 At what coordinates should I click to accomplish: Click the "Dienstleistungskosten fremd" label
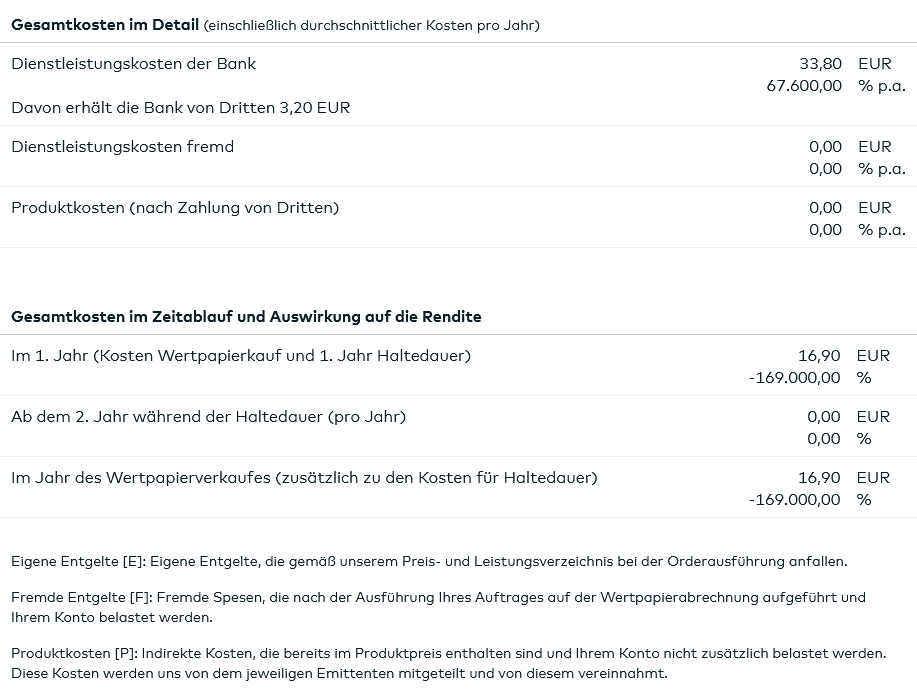pos(122,147)
